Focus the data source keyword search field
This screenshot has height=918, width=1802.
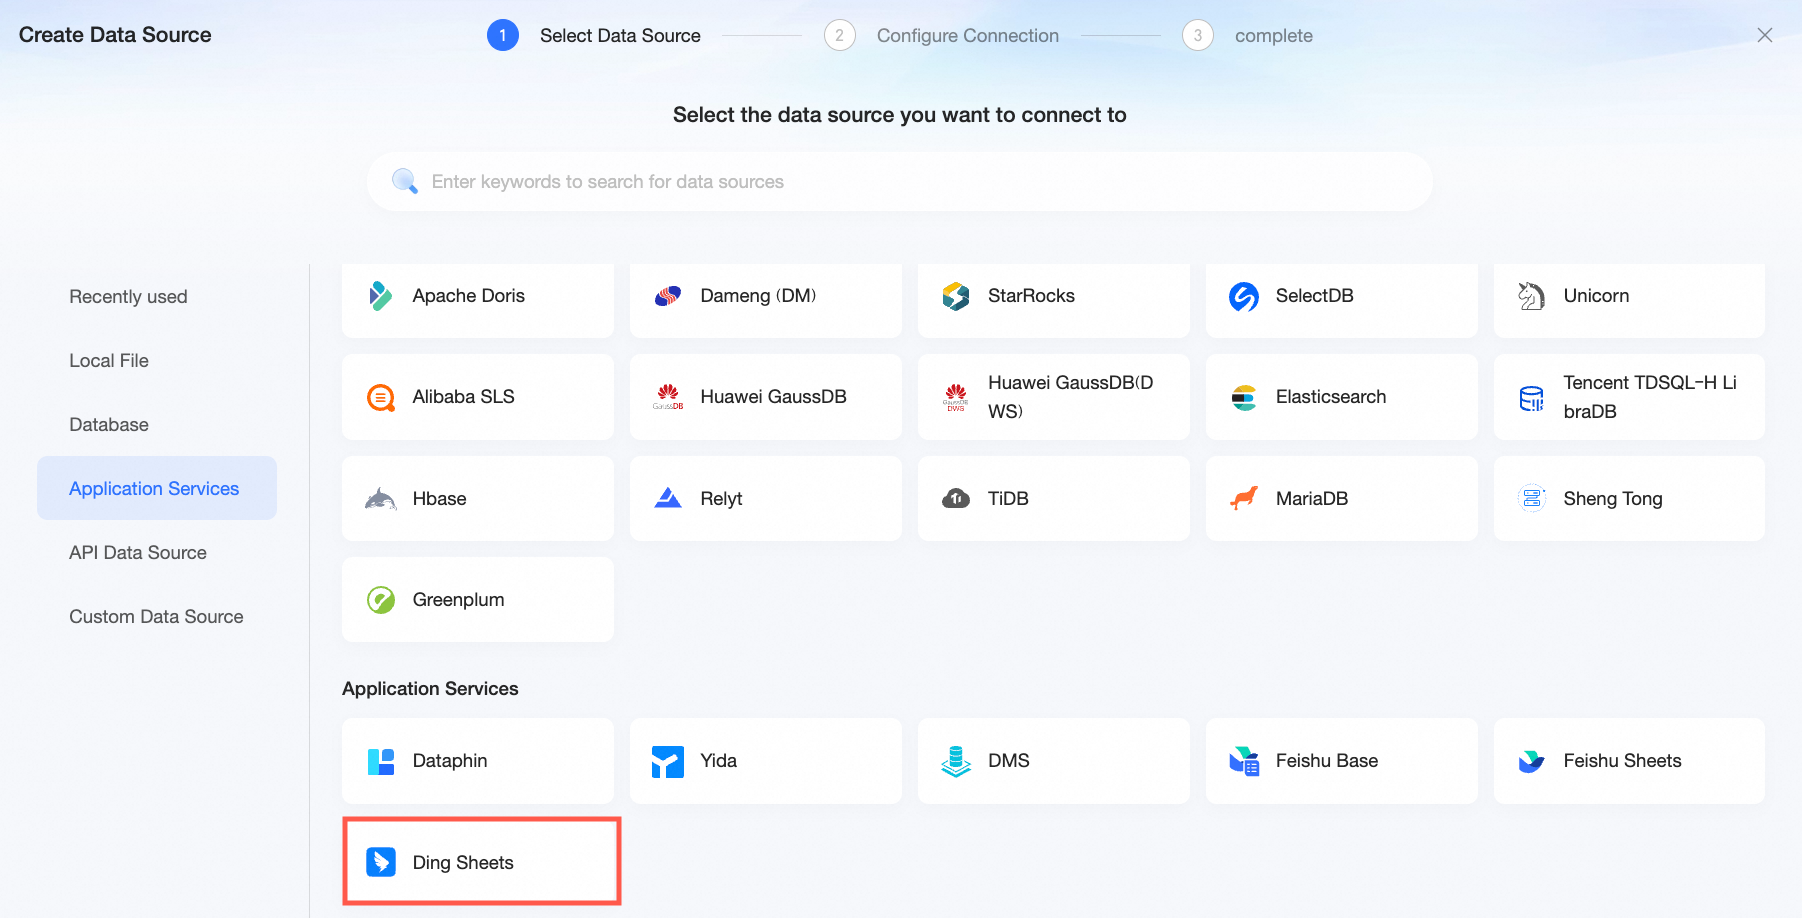900,181
